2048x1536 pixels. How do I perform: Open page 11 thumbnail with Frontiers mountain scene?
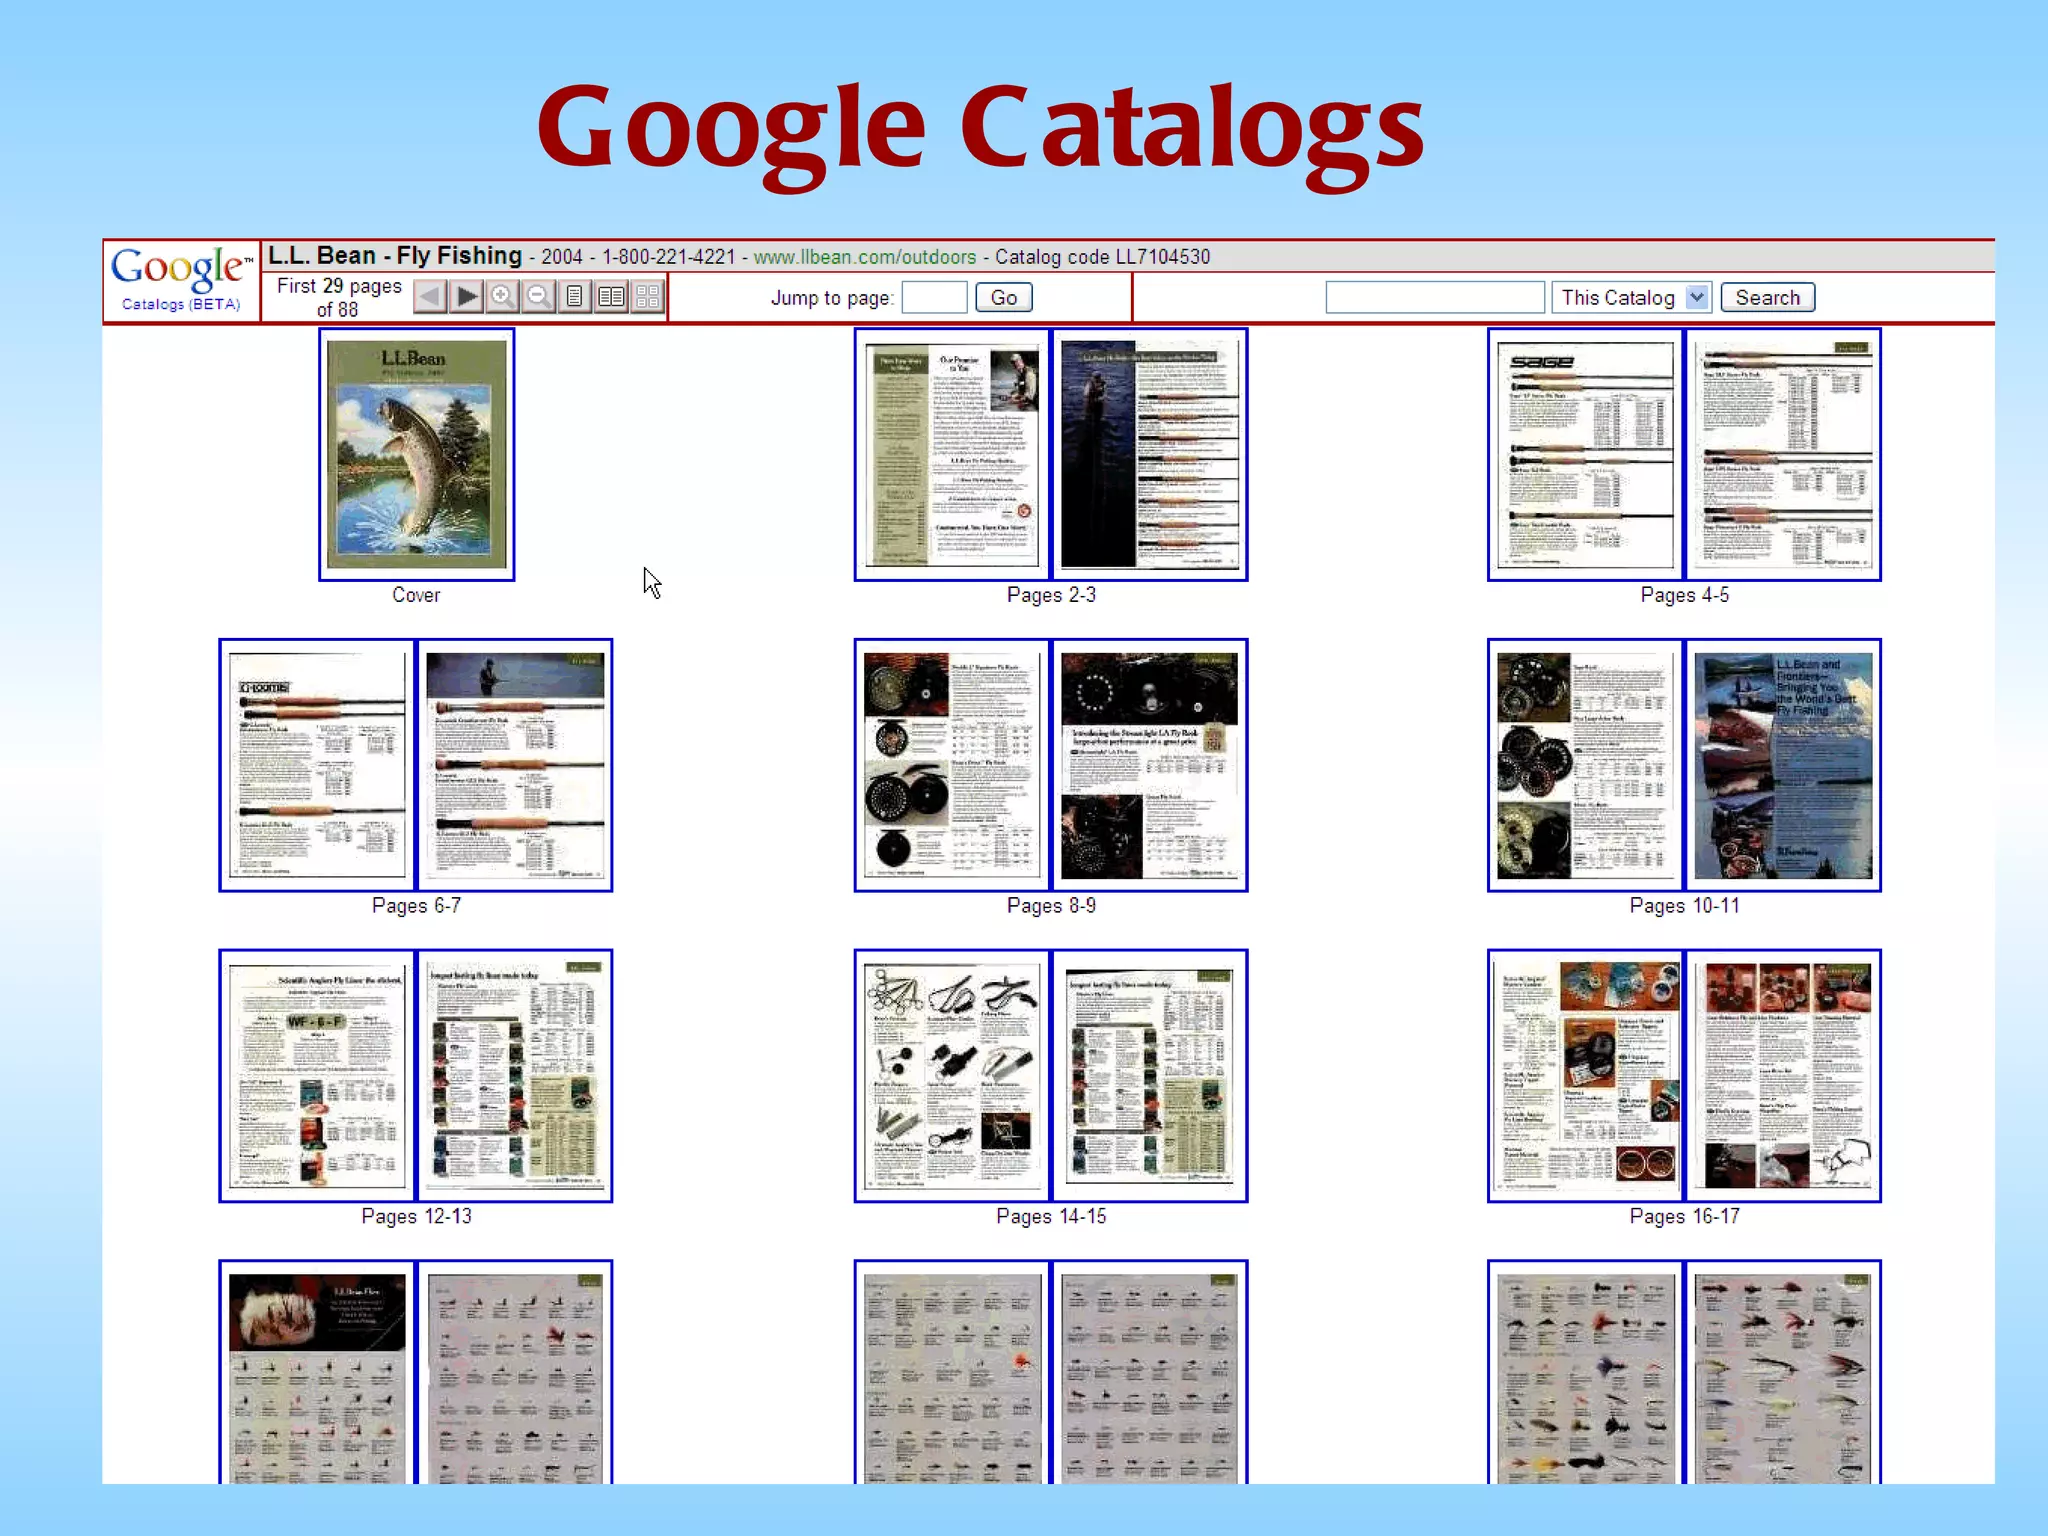click(x=1784, y=765)
